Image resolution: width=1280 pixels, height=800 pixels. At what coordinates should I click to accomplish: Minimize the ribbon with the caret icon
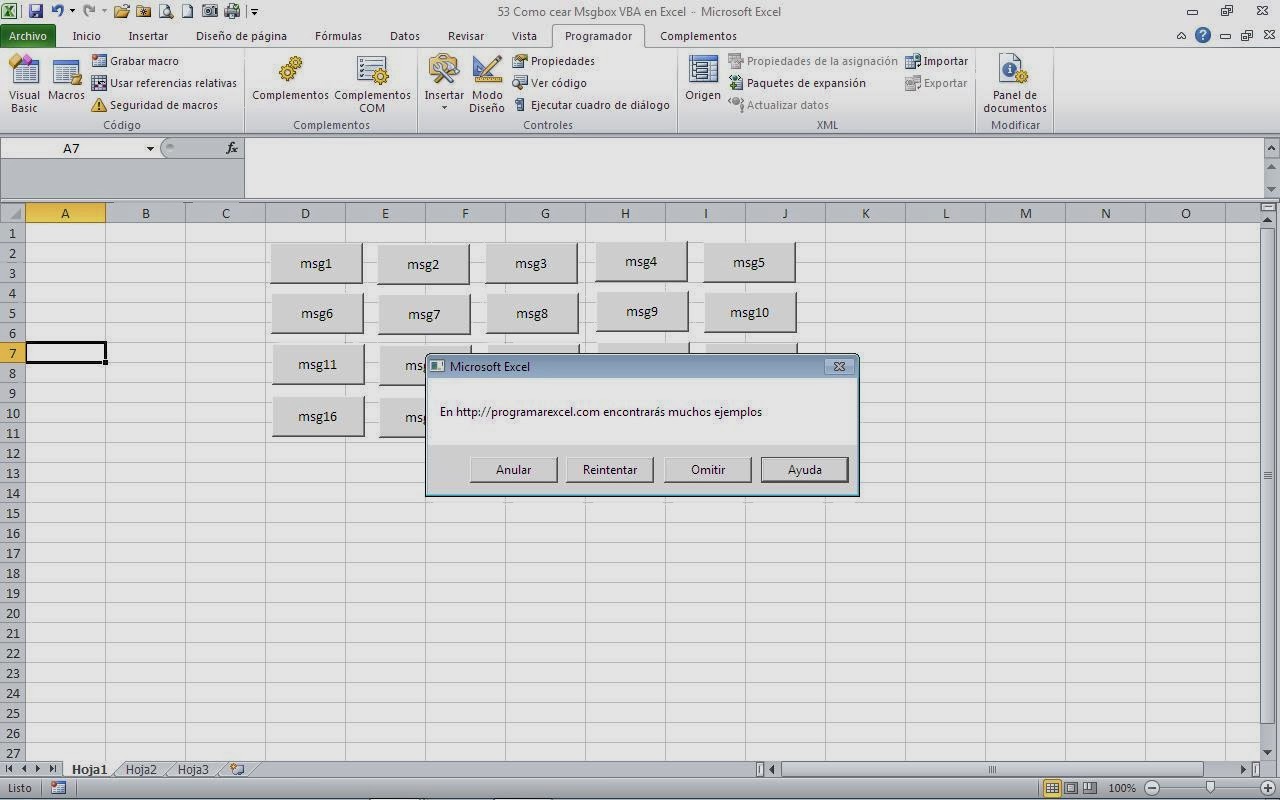pos(1181,35)
